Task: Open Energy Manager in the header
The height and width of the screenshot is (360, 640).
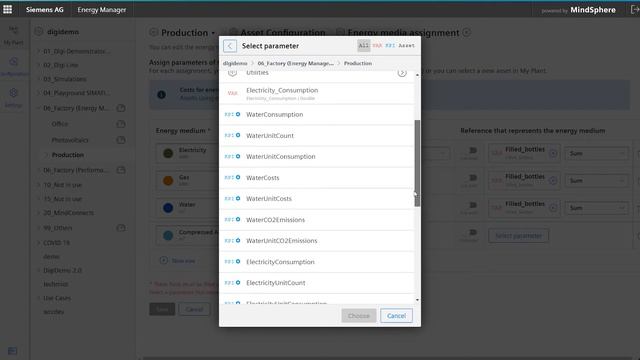Action: point(102,10)
